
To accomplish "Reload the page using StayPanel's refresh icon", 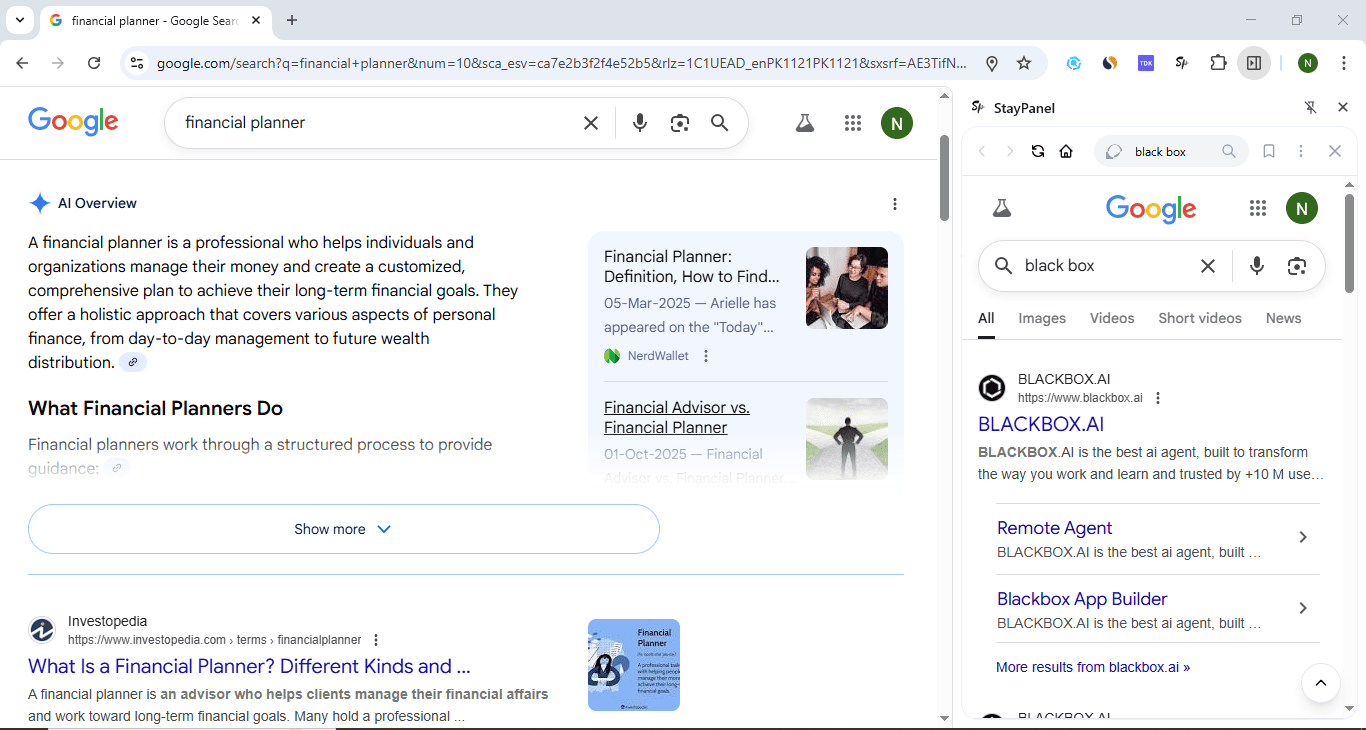I will click(x=1038, y=151).
